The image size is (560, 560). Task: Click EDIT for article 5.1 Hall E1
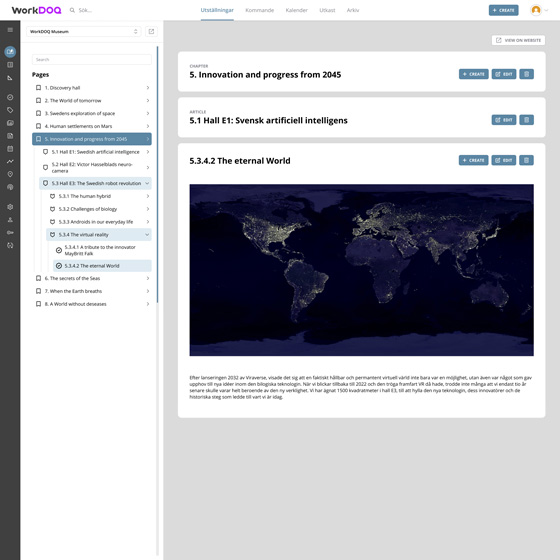[504, 120]
